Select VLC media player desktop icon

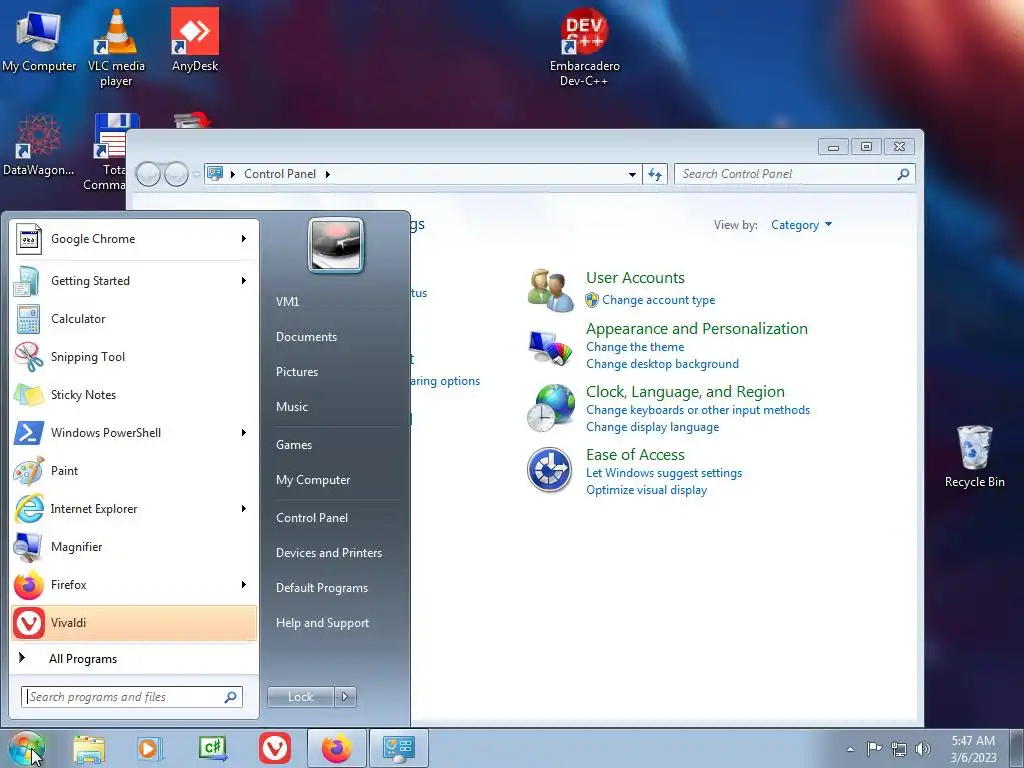[x=116, y=47]
